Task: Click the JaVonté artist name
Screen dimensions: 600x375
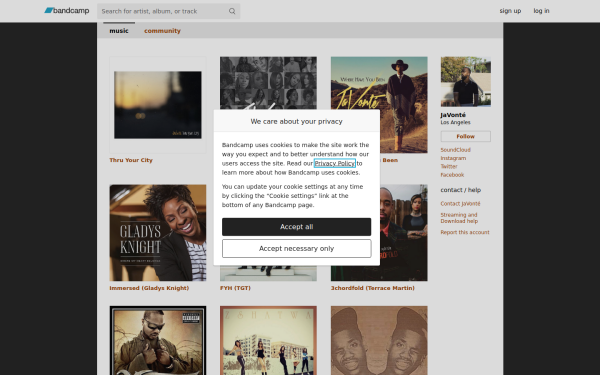Action: click(x=453, y=115)
